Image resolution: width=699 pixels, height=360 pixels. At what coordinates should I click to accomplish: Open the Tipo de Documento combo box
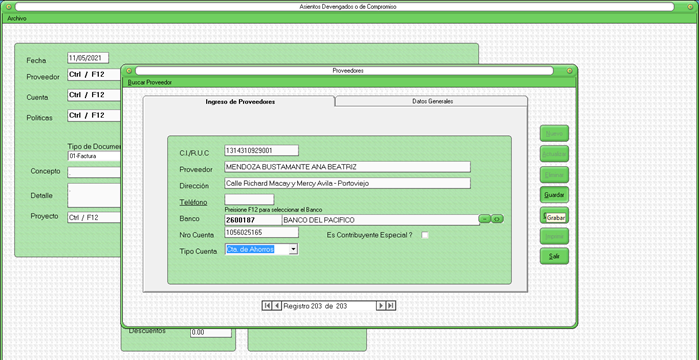94,156
